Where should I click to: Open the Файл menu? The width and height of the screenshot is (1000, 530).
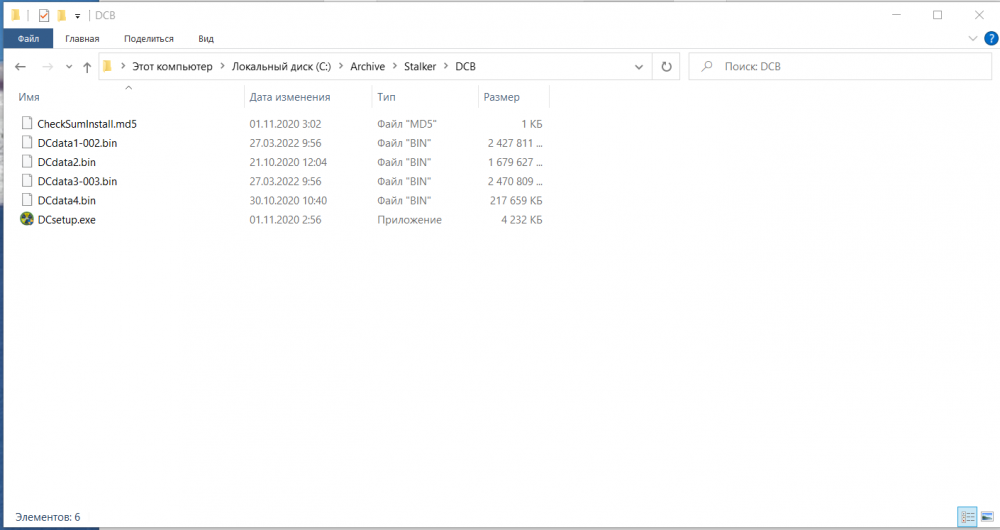(28, 38)
